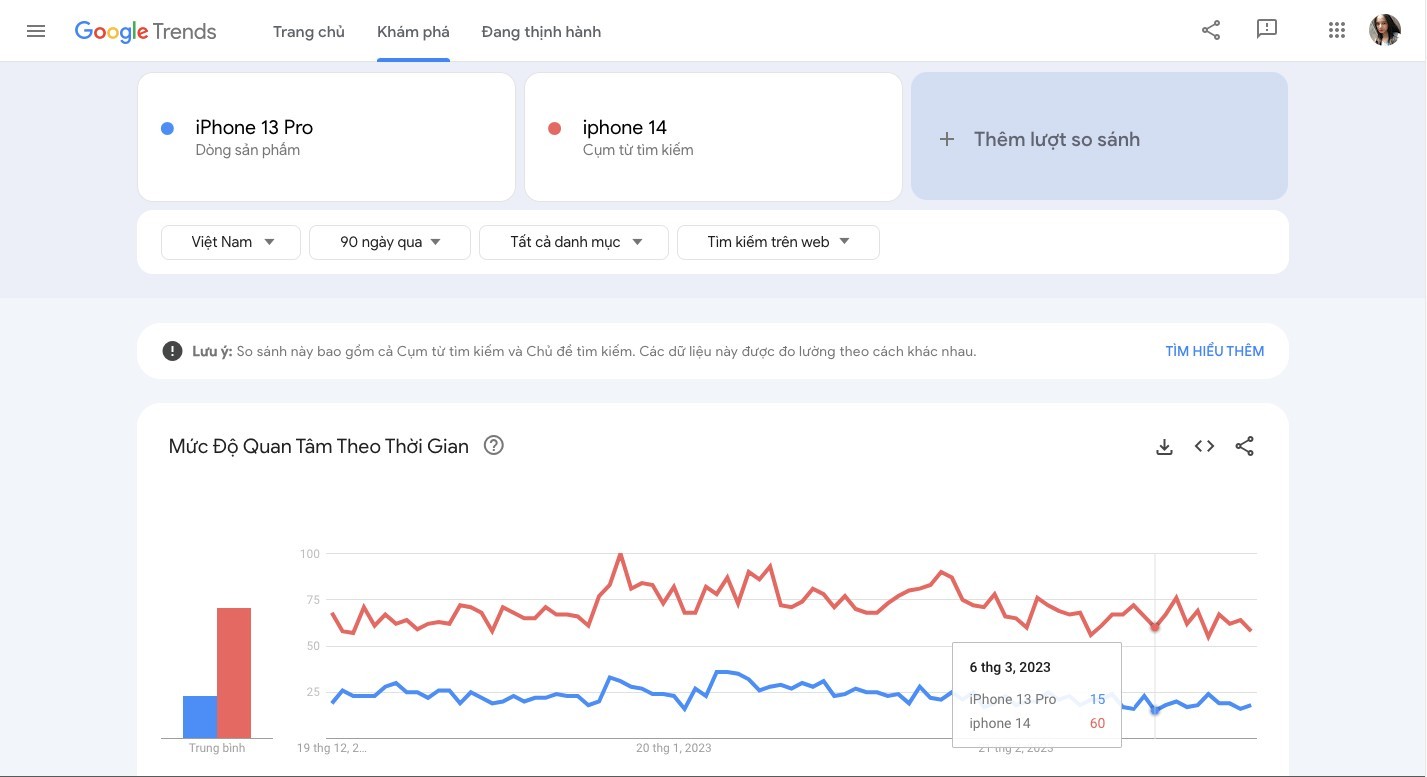The width and height of the screenshot is (1427, 777).
Task: Click the red average bar in chart
Action: click(234, 673)
